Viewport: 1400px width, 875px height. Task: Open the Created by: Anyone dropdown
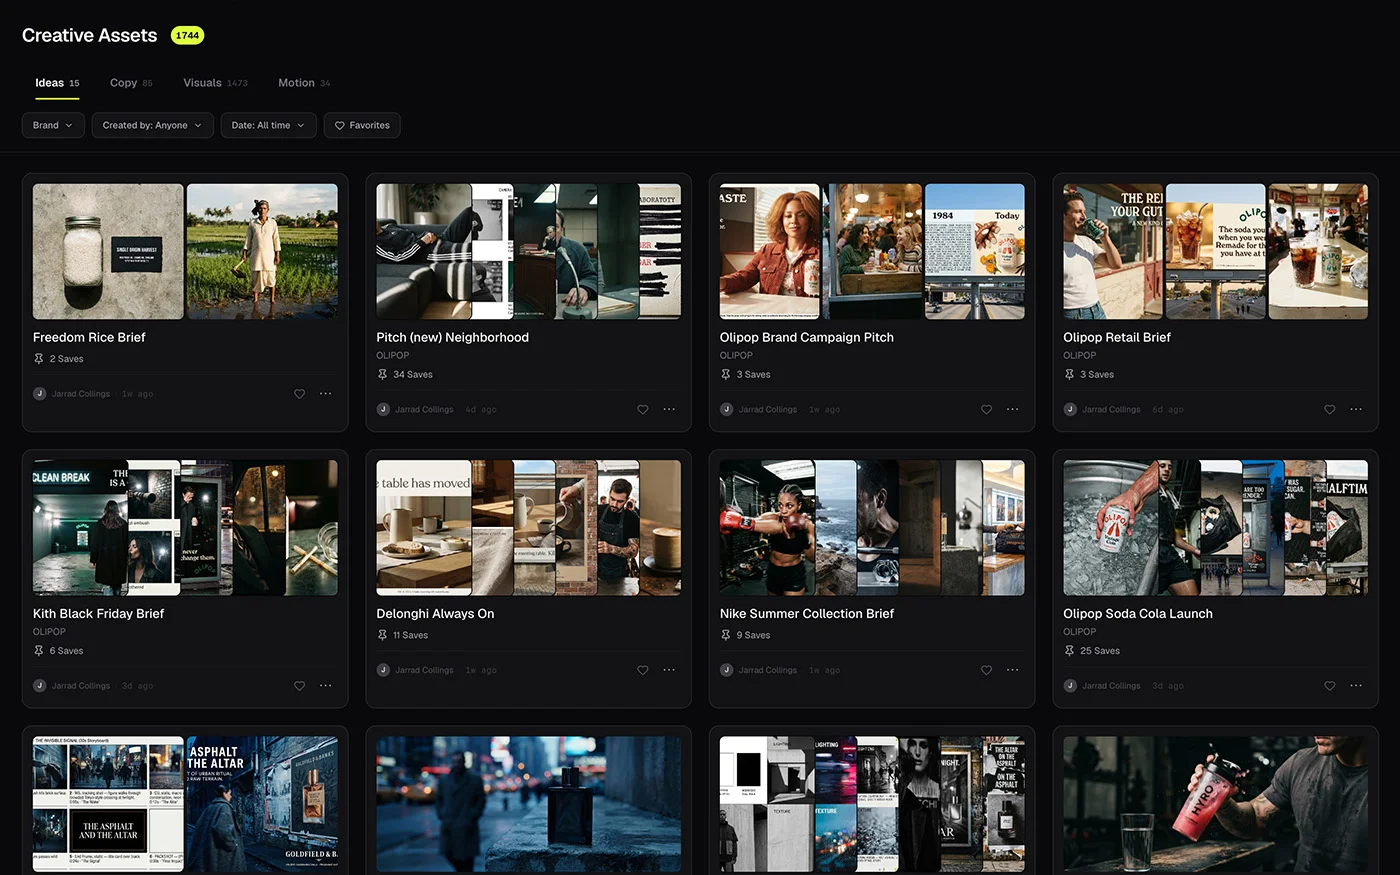click(x=152, y=125)
